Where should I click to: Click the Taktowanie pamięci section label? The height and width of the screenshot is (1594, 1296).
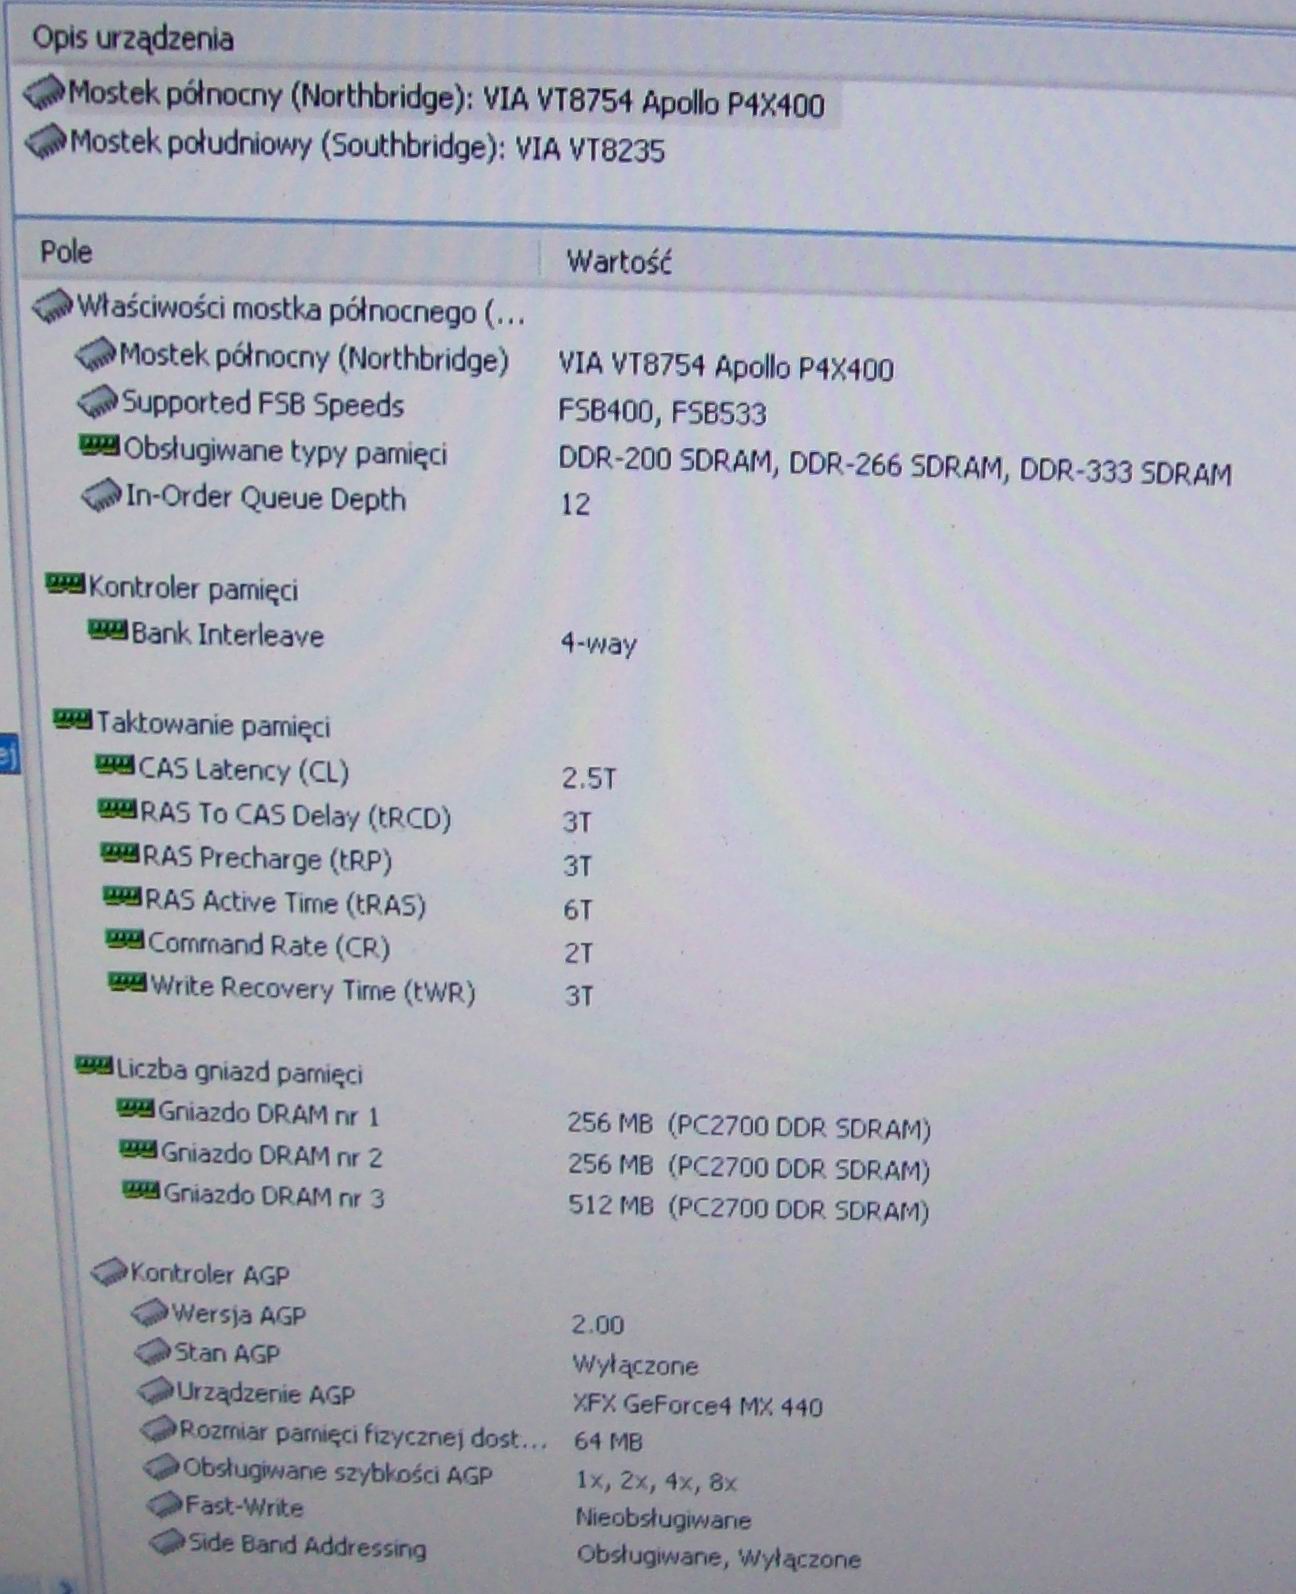(x=214, y=724)
